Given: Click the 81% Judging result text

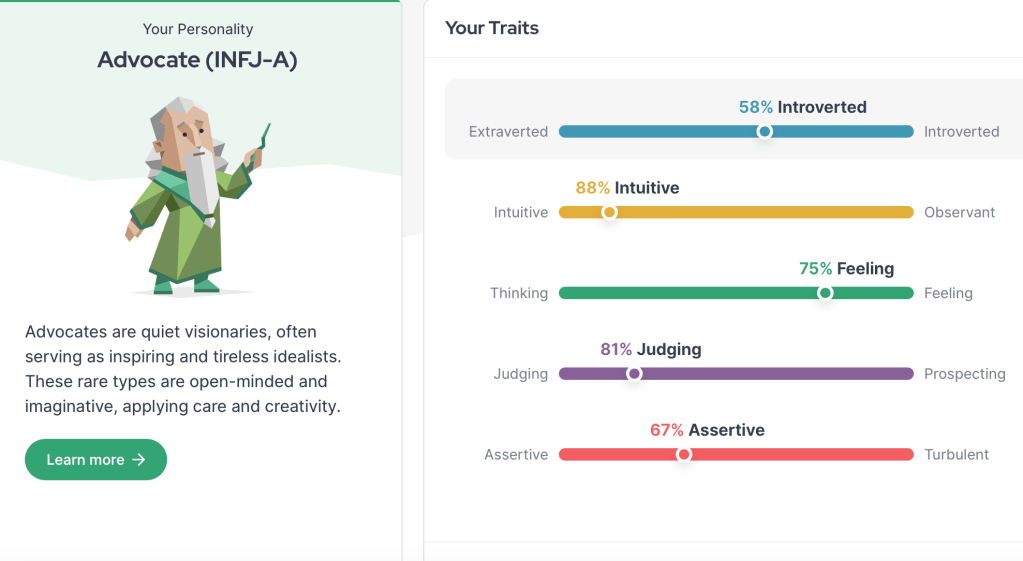Looking at the screenshot, I should (651, 349).
